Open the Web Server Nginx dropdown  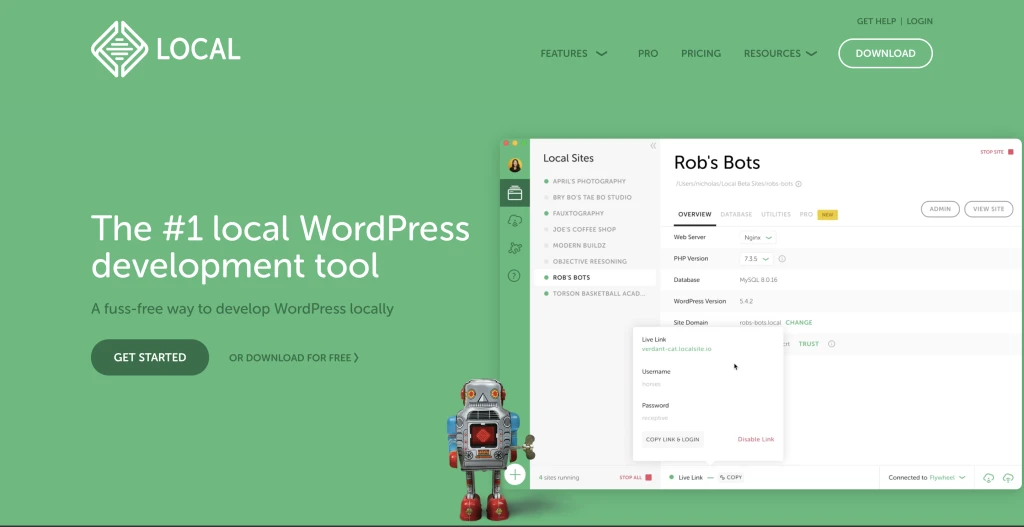758,238
